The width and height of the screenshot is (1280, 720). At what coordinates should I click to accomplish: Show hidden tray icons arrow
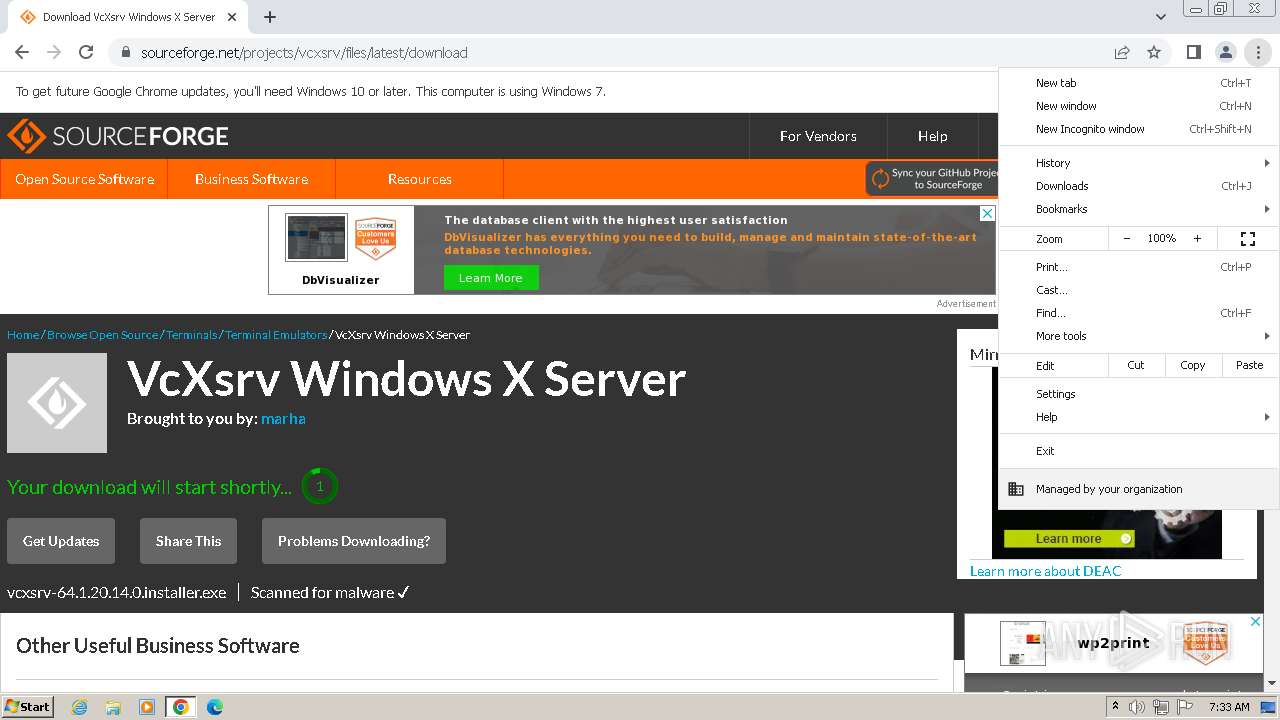coord(1116,707)
